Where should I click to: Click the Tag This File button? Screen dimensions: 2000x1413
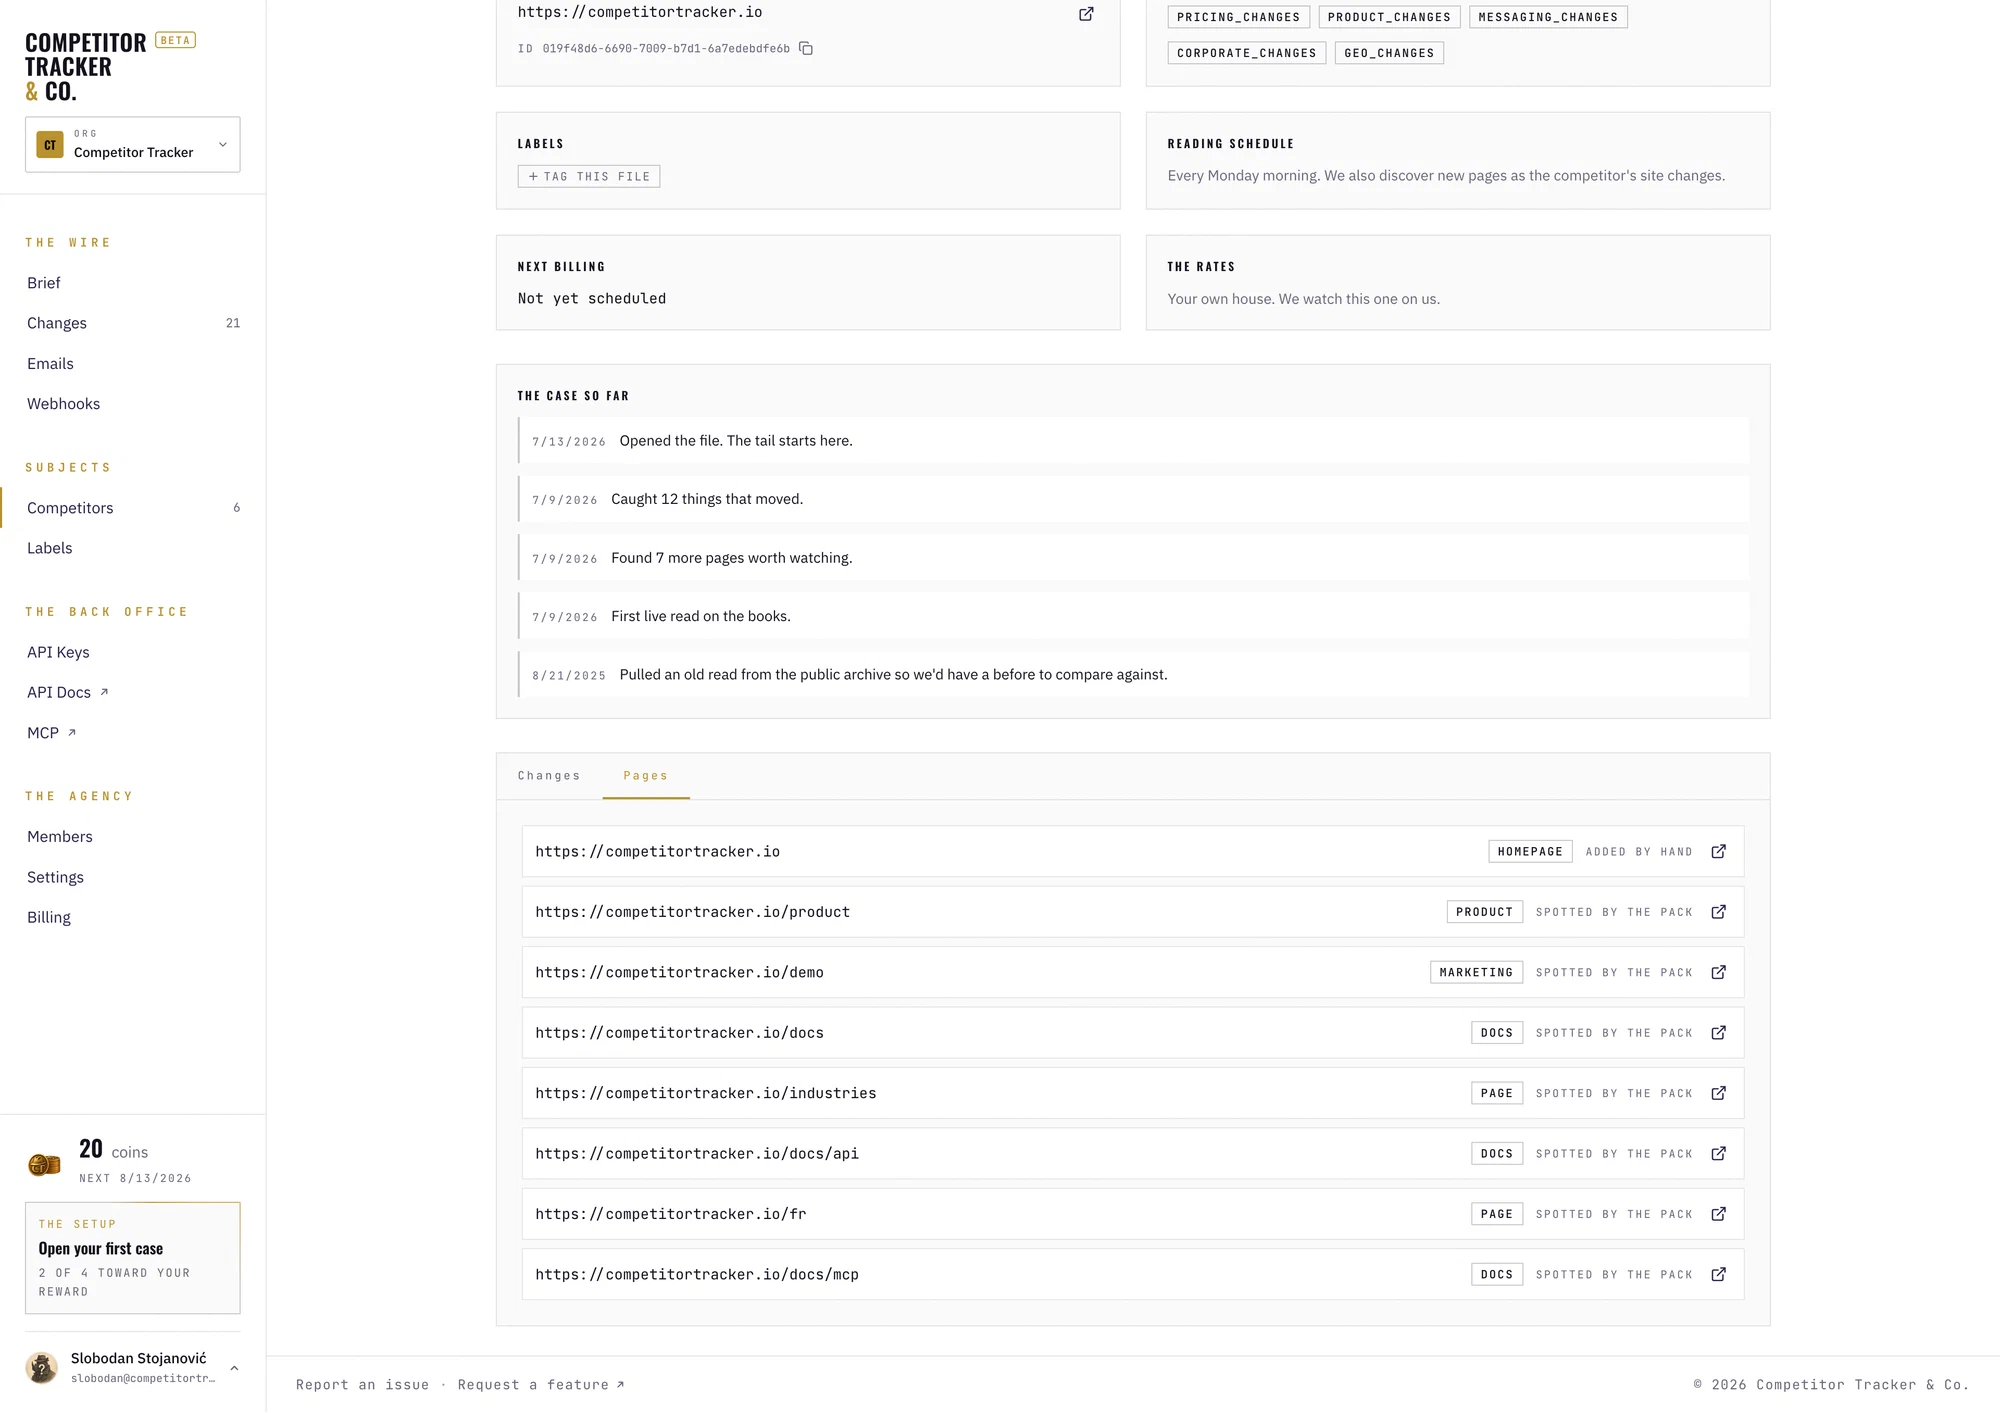click(x=589, y=176)
